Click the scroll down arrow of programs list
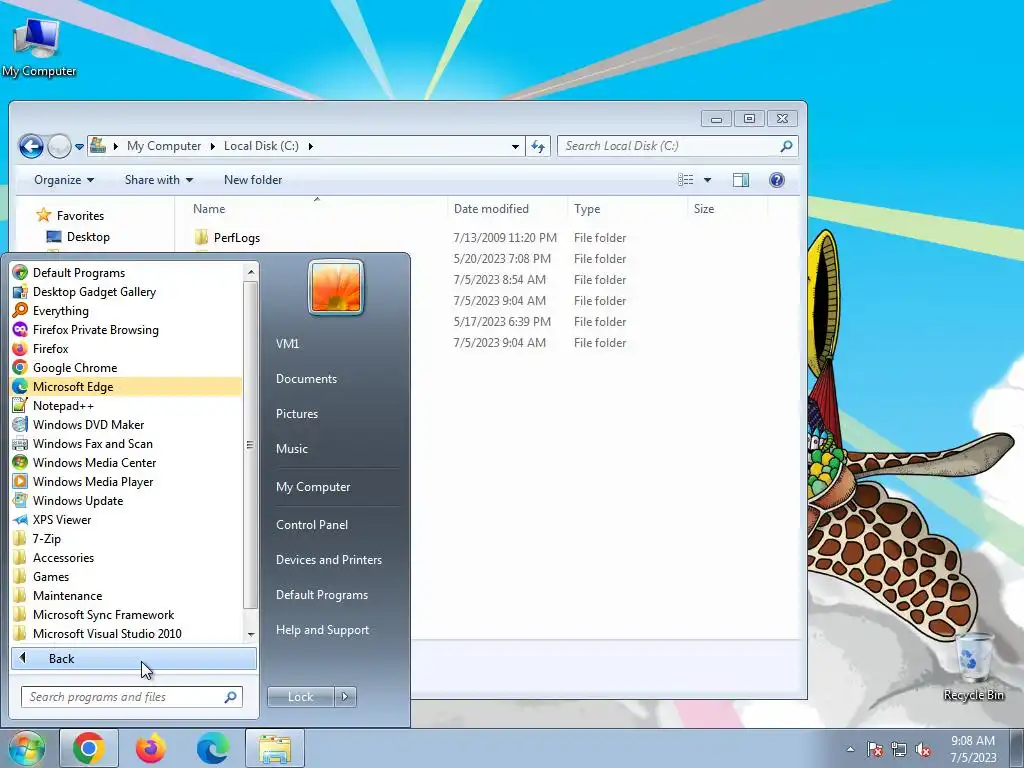 coord(251,634)
